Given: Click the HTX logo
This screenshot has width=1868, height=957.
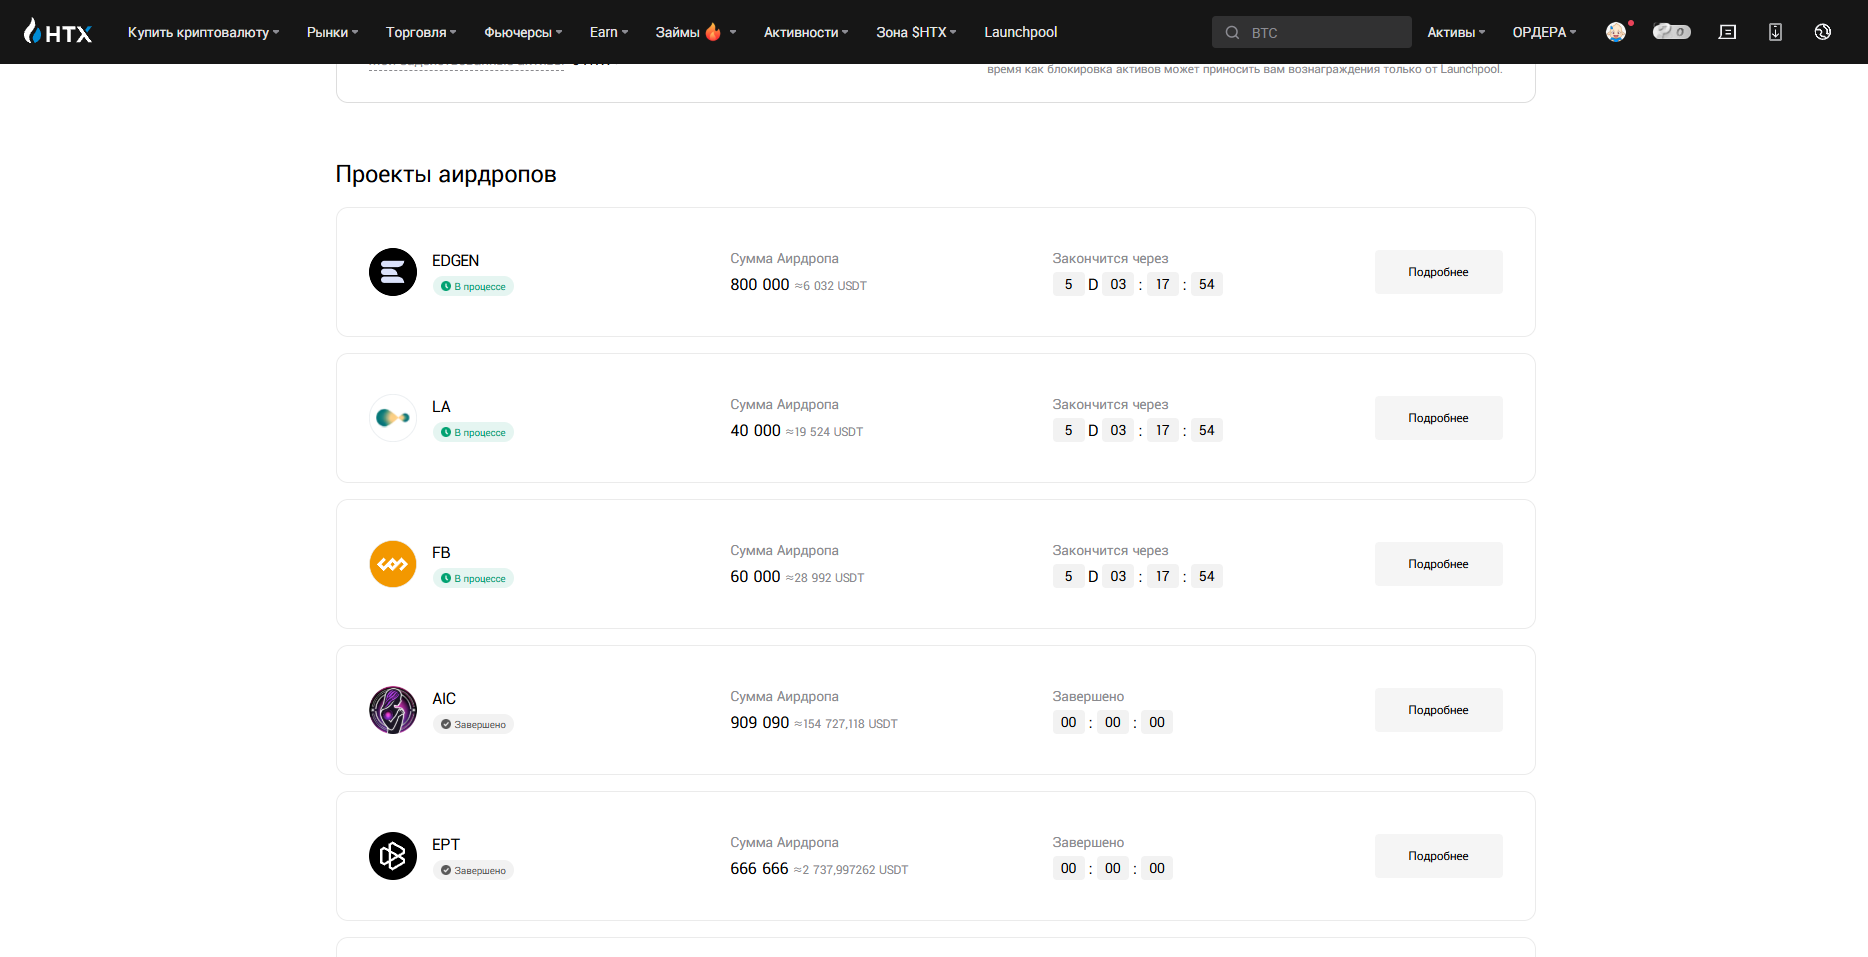Looking at the screenshot, I should [x=58, y=31].
